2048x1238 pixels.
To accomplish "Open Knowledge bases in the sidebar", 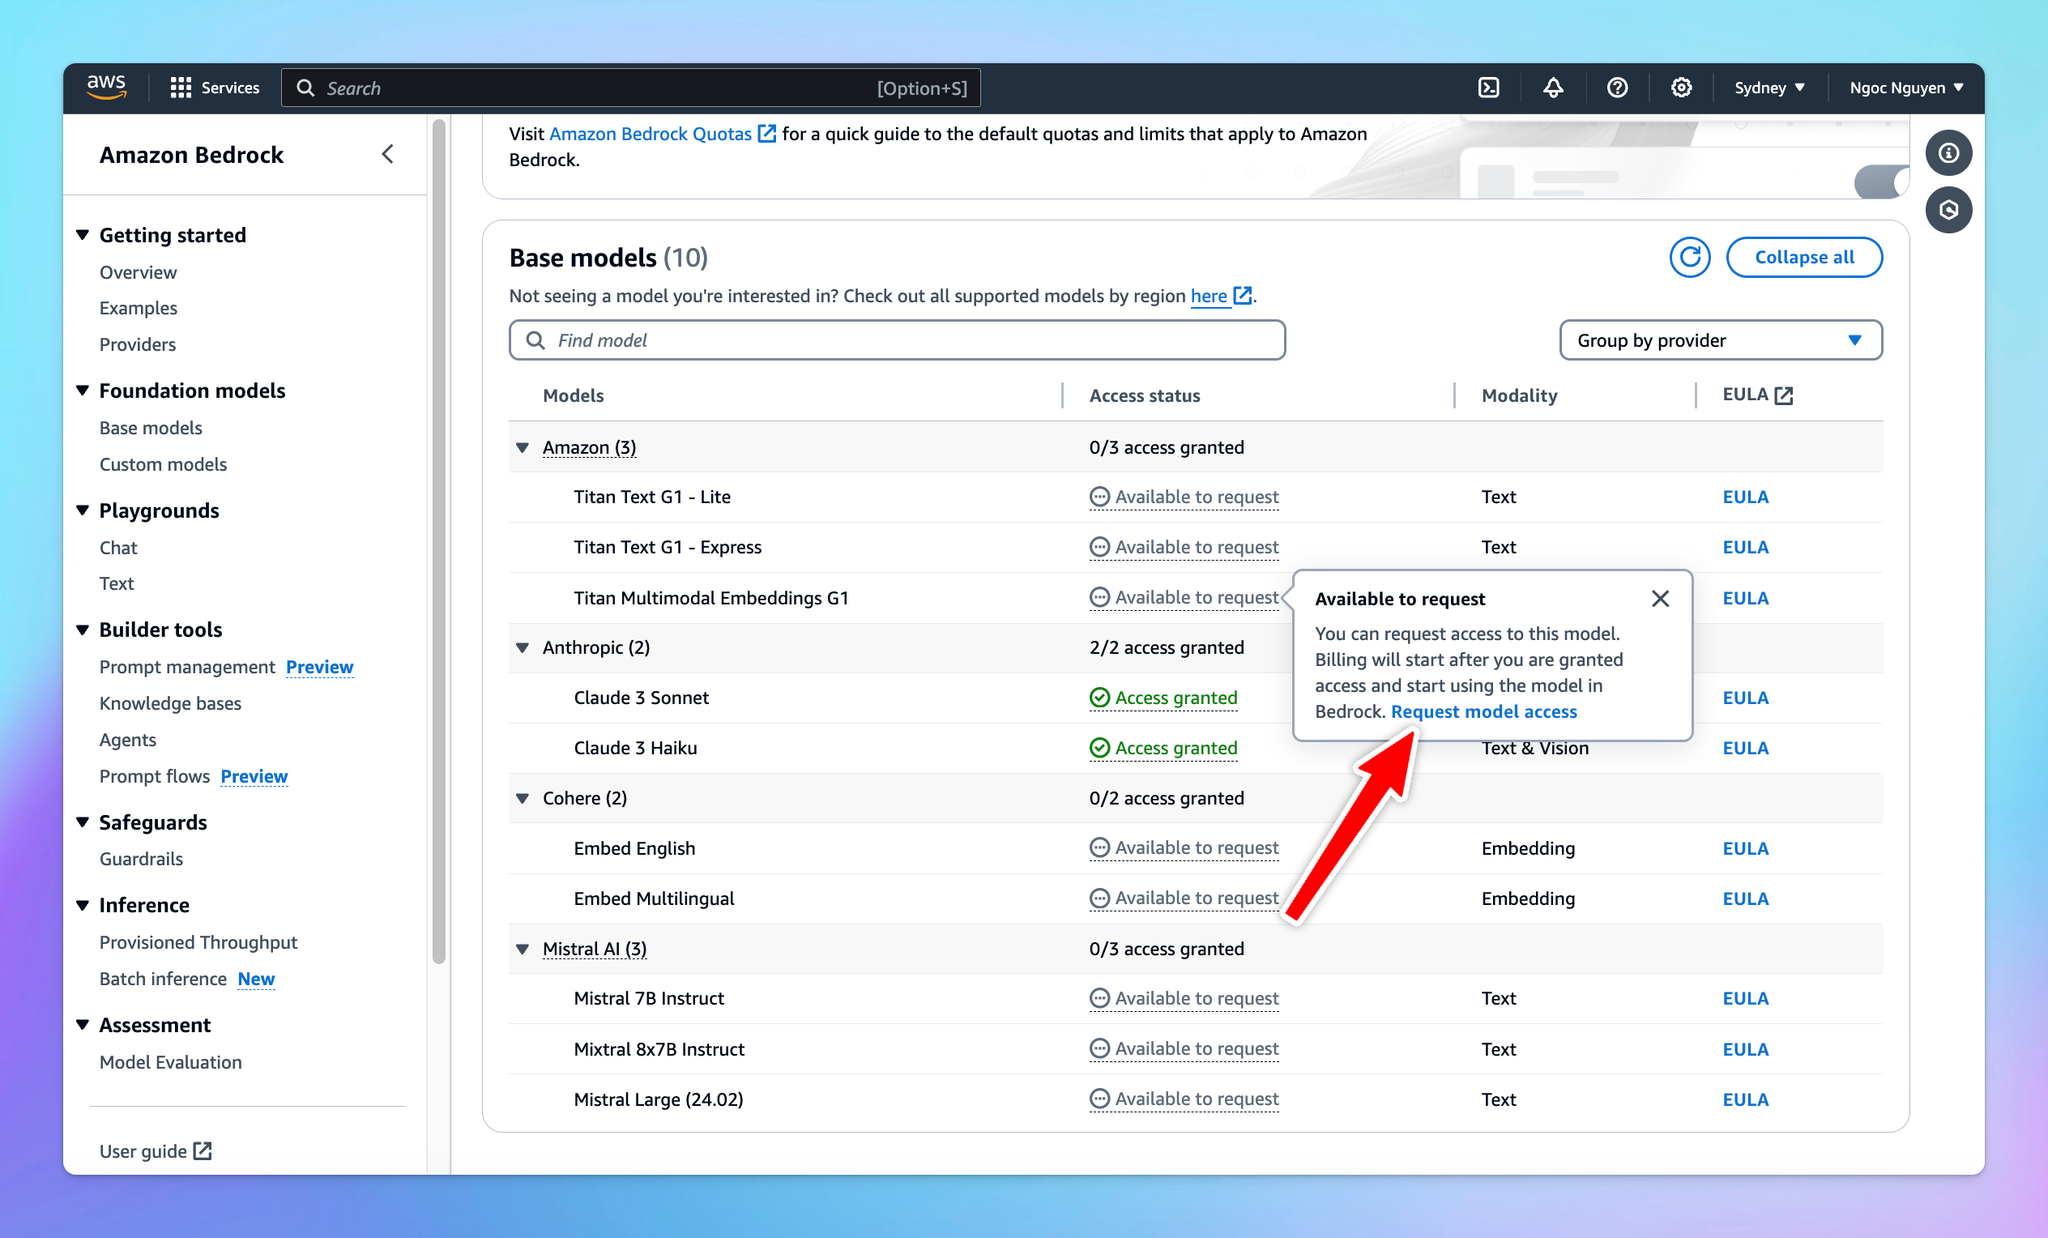I will (x=170, y=703).
